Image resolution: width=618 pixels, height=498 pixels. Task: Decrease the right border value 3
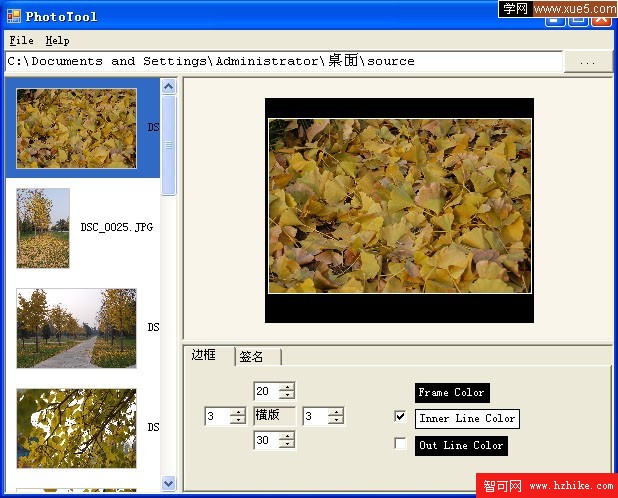[335, 420]
